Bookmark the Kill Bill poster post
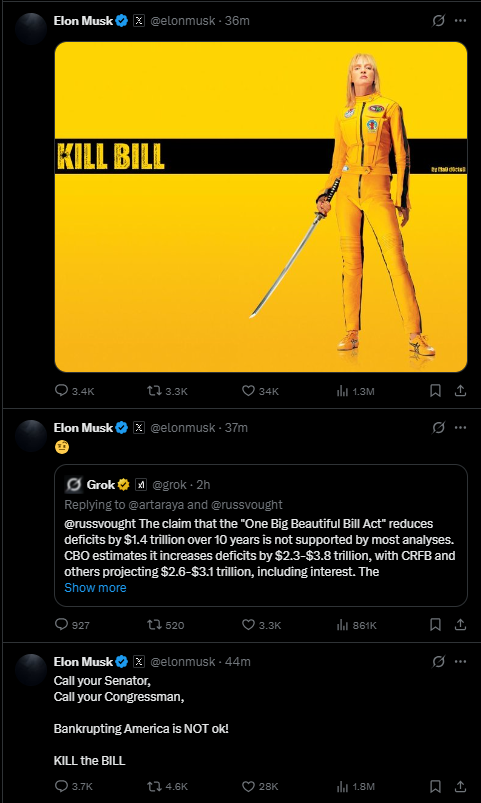 point(435,391)
